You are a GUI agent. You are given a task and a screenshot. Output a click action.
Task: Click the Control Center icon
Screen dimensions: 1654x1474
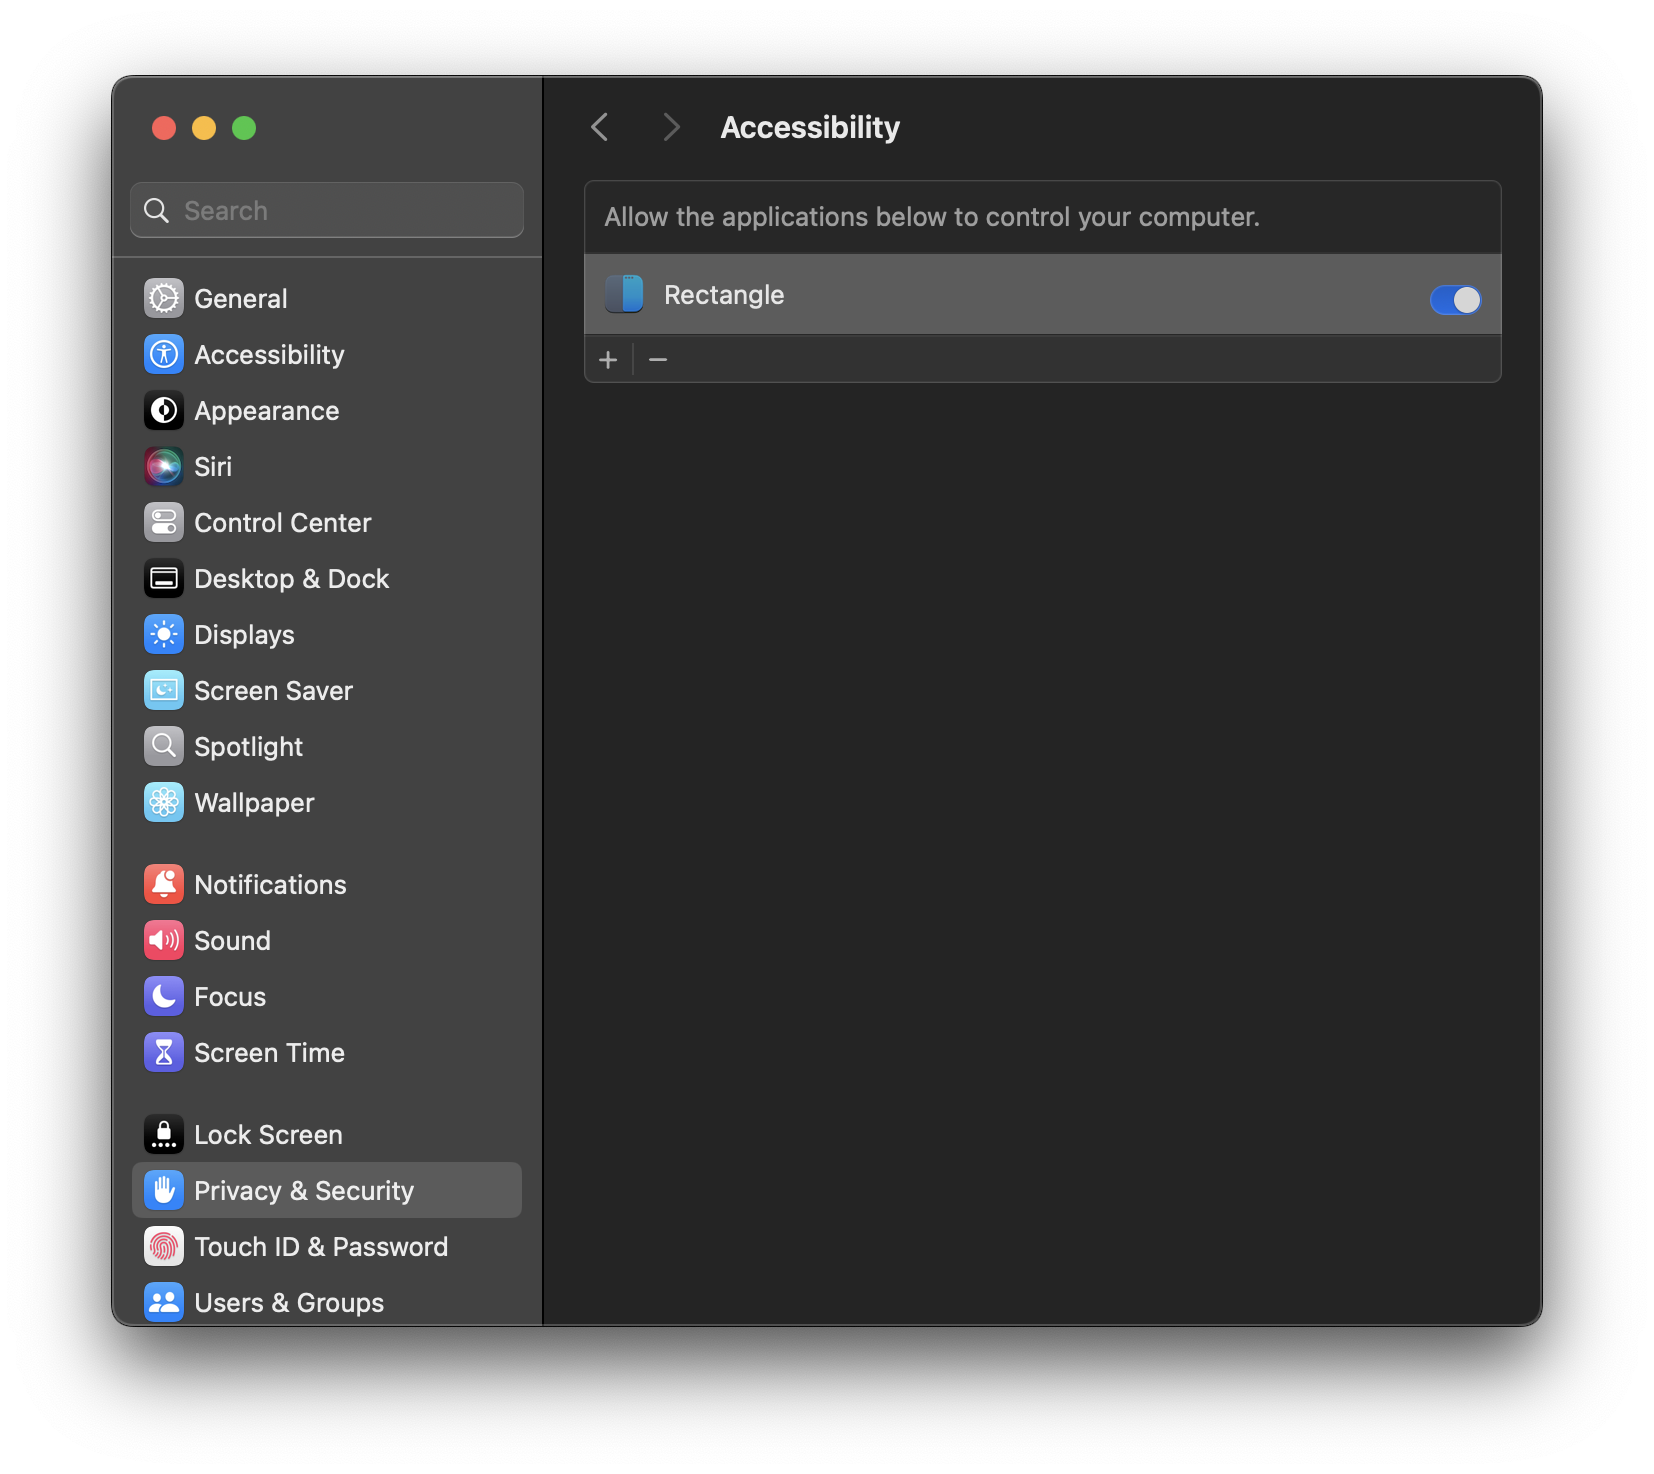click(164, 522)
